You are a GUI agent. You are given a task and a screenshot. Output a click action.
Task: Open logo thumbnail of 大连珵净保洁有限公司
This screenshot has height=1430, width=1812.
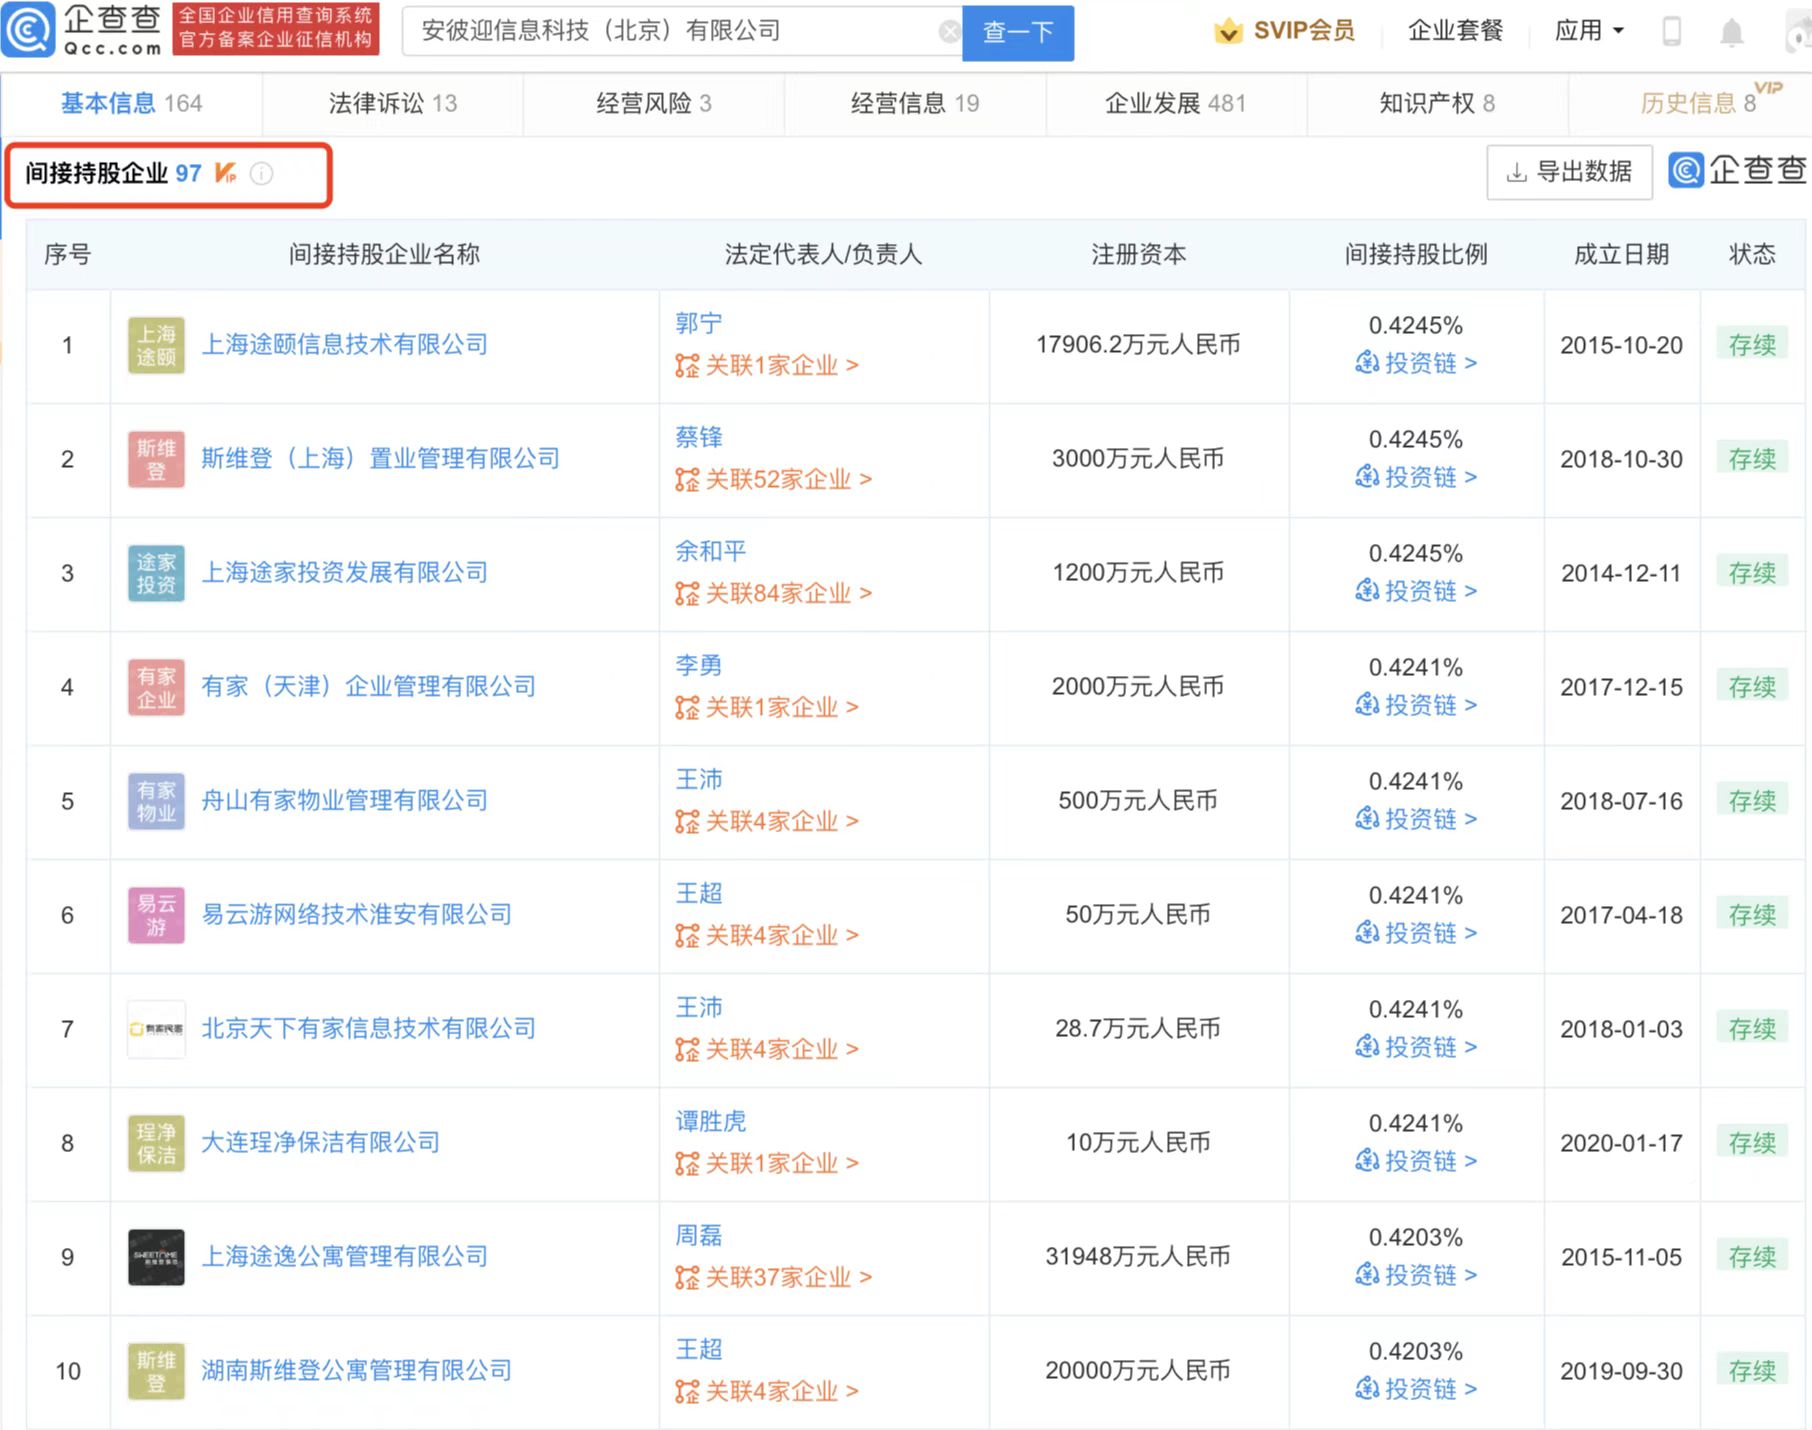pos(156,1144)
